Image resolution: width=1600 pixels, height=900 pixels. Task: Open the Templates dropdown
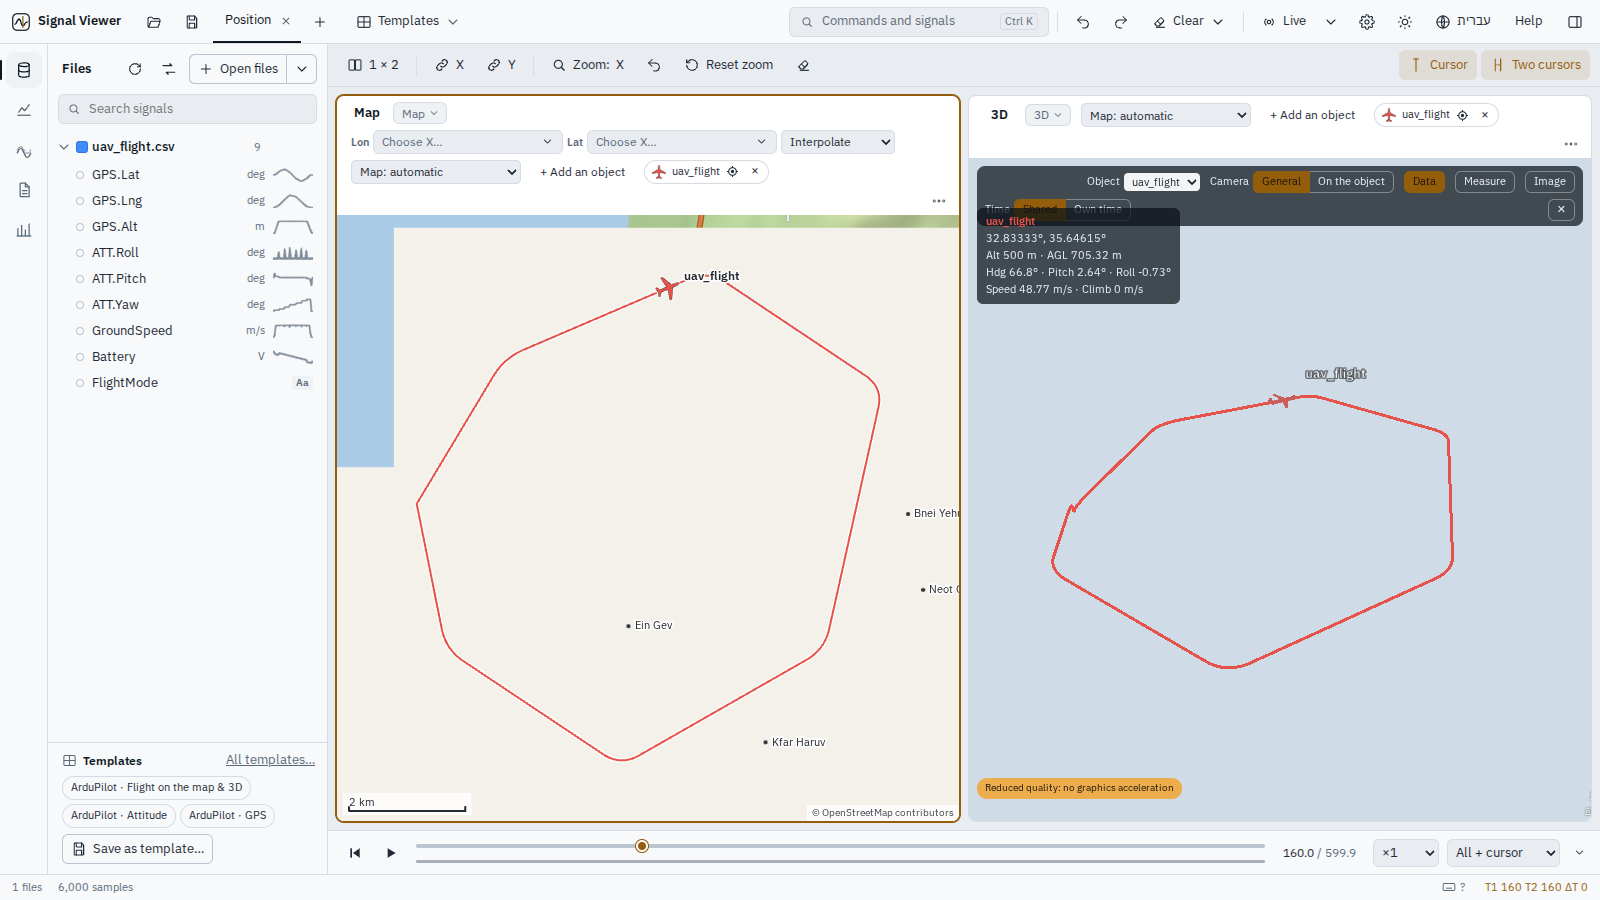pyautogui.click(x=407, y=21)
